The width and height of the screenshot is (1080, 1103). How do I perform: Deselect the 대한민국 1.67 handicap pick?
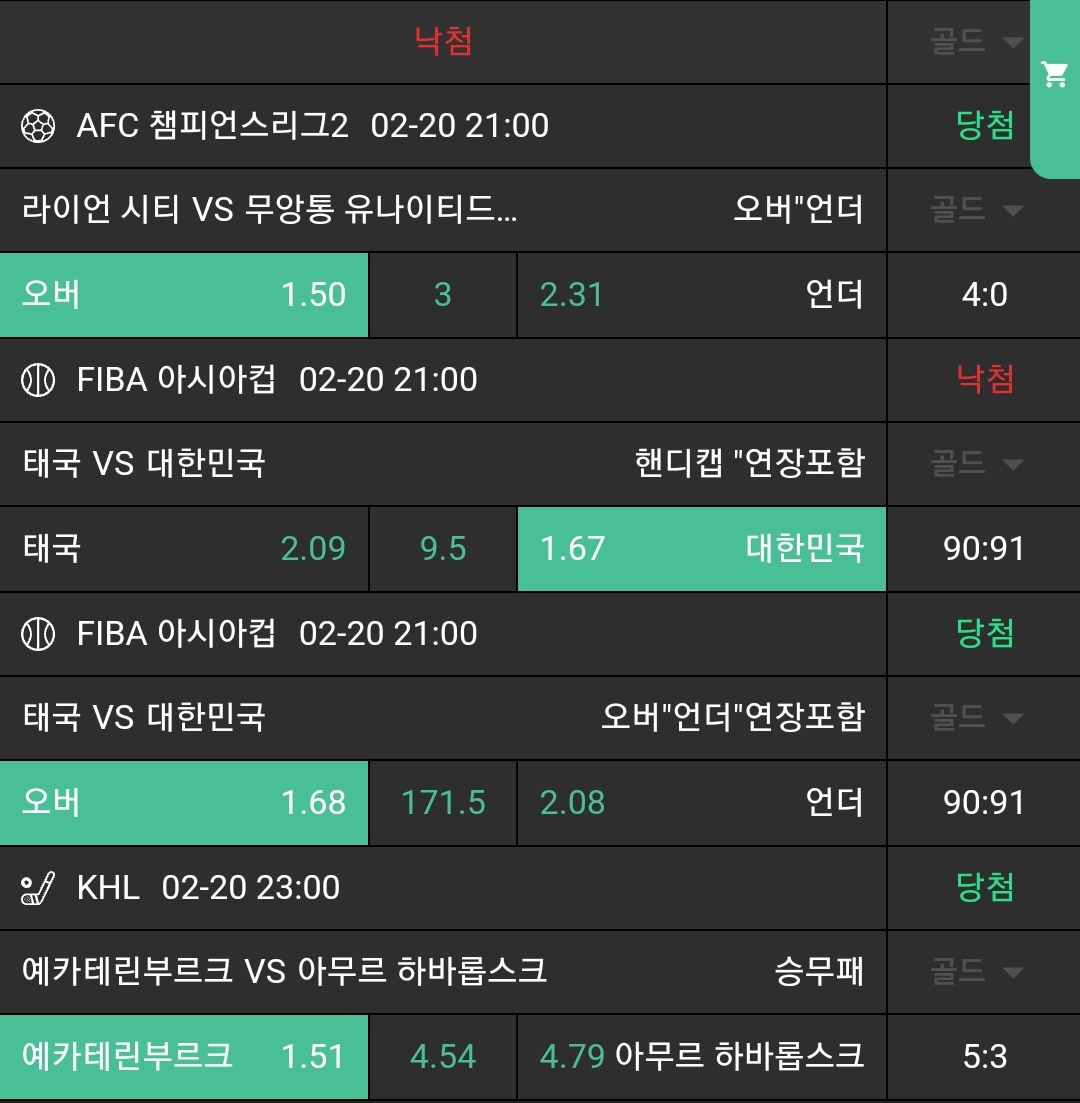point(701,549)
